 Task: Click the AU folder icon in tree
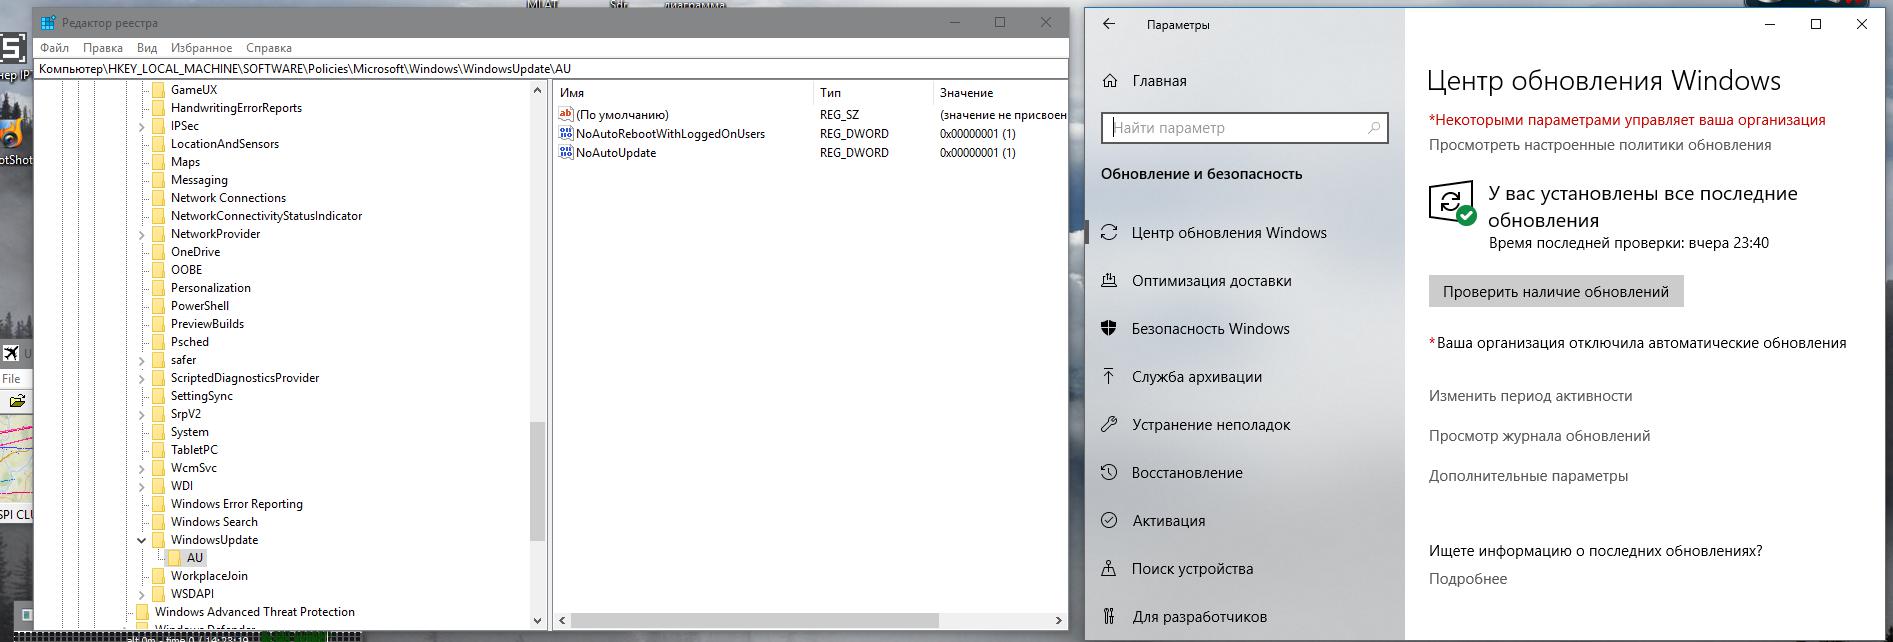coord(174,558)
